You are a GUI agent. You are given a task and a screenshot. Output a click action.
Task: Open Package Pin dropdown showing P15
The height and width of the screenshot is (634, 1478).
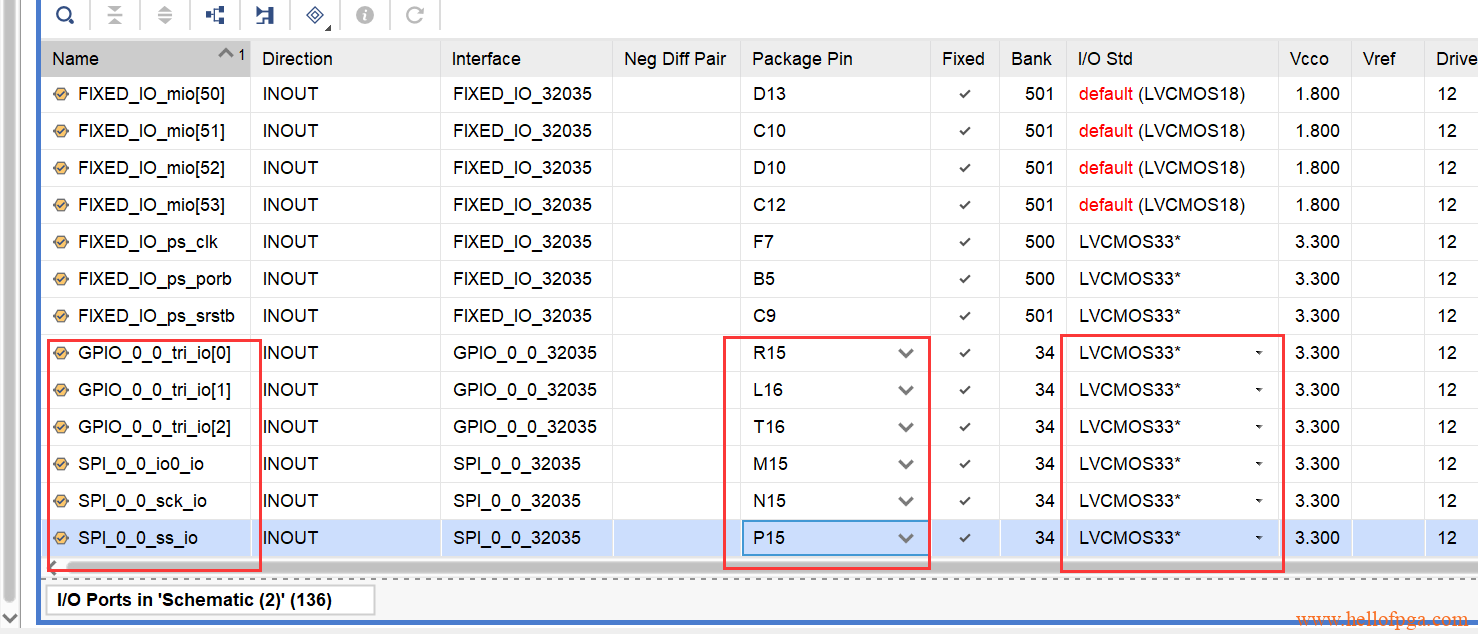coord(906,538)
